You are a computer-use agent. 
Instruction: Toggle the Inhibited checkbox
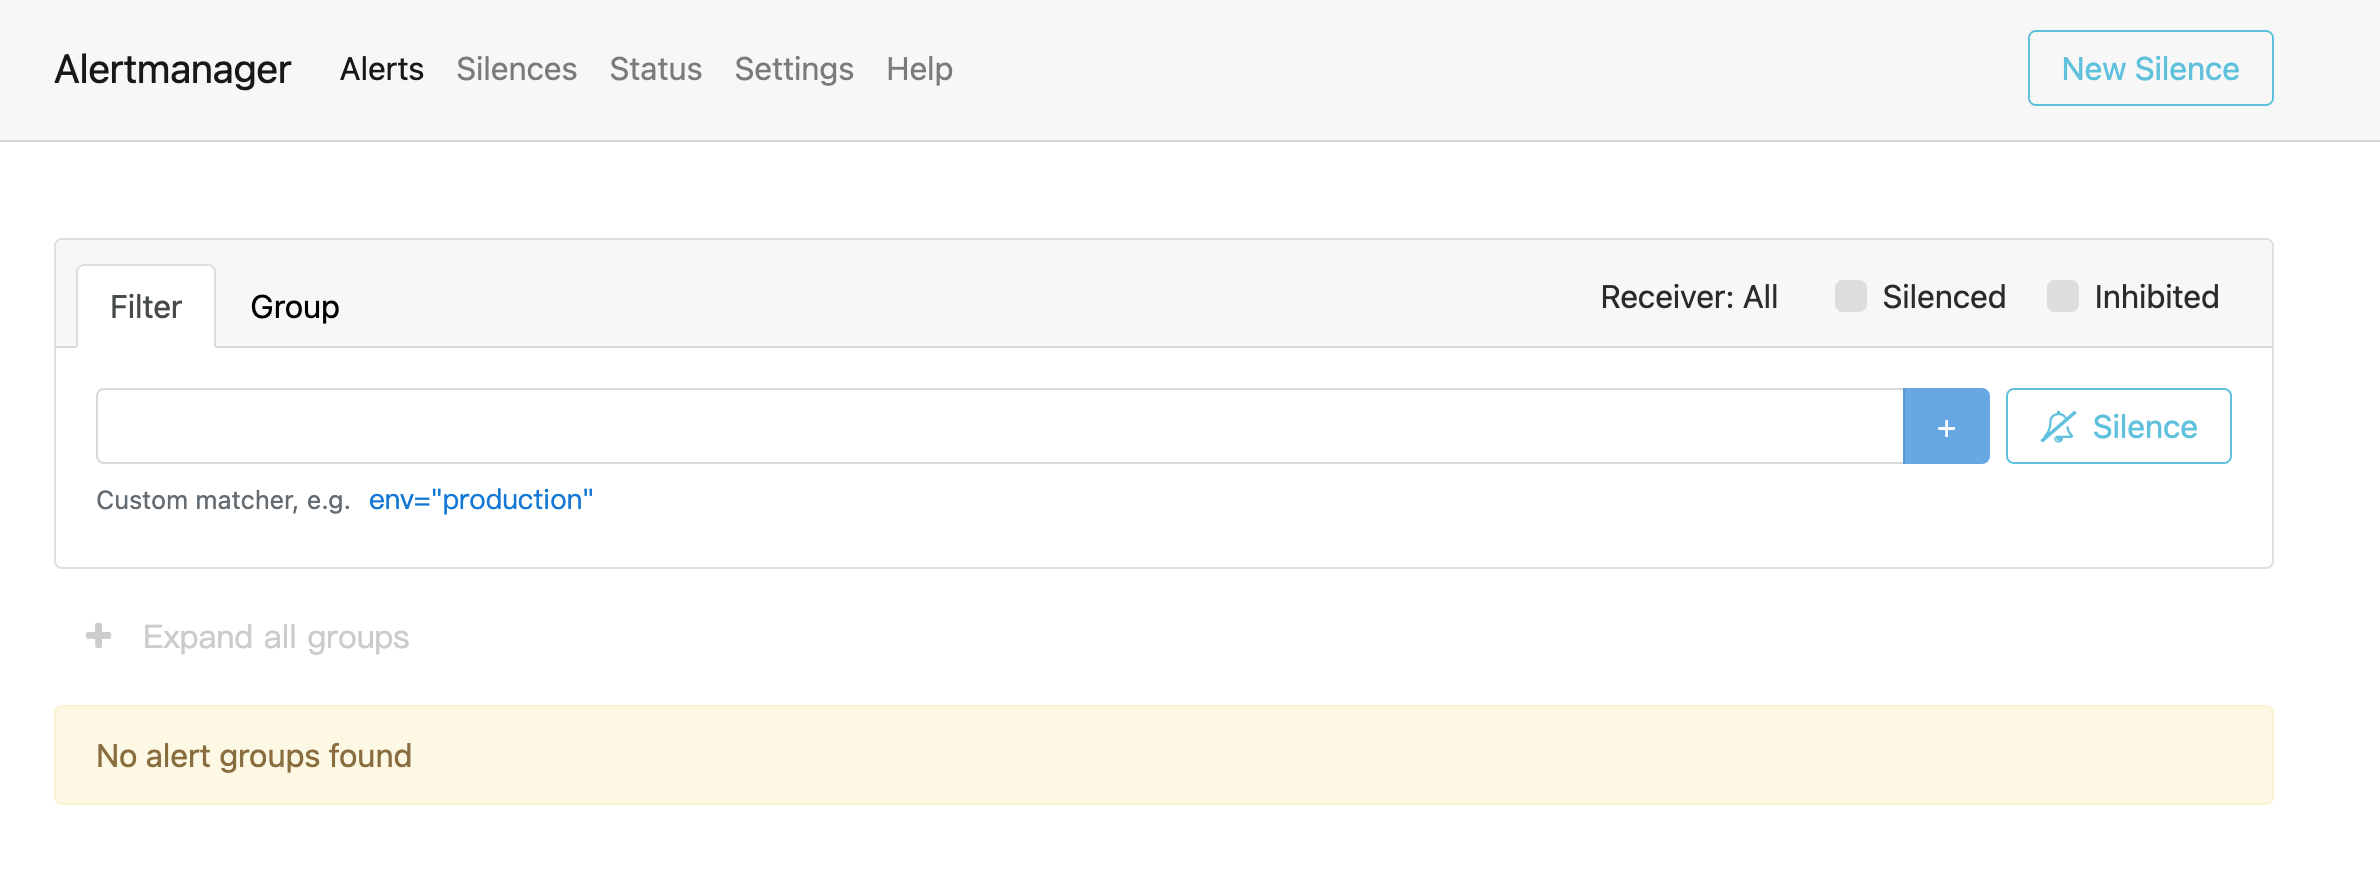pyautogui.click(x=2063, y=296)
